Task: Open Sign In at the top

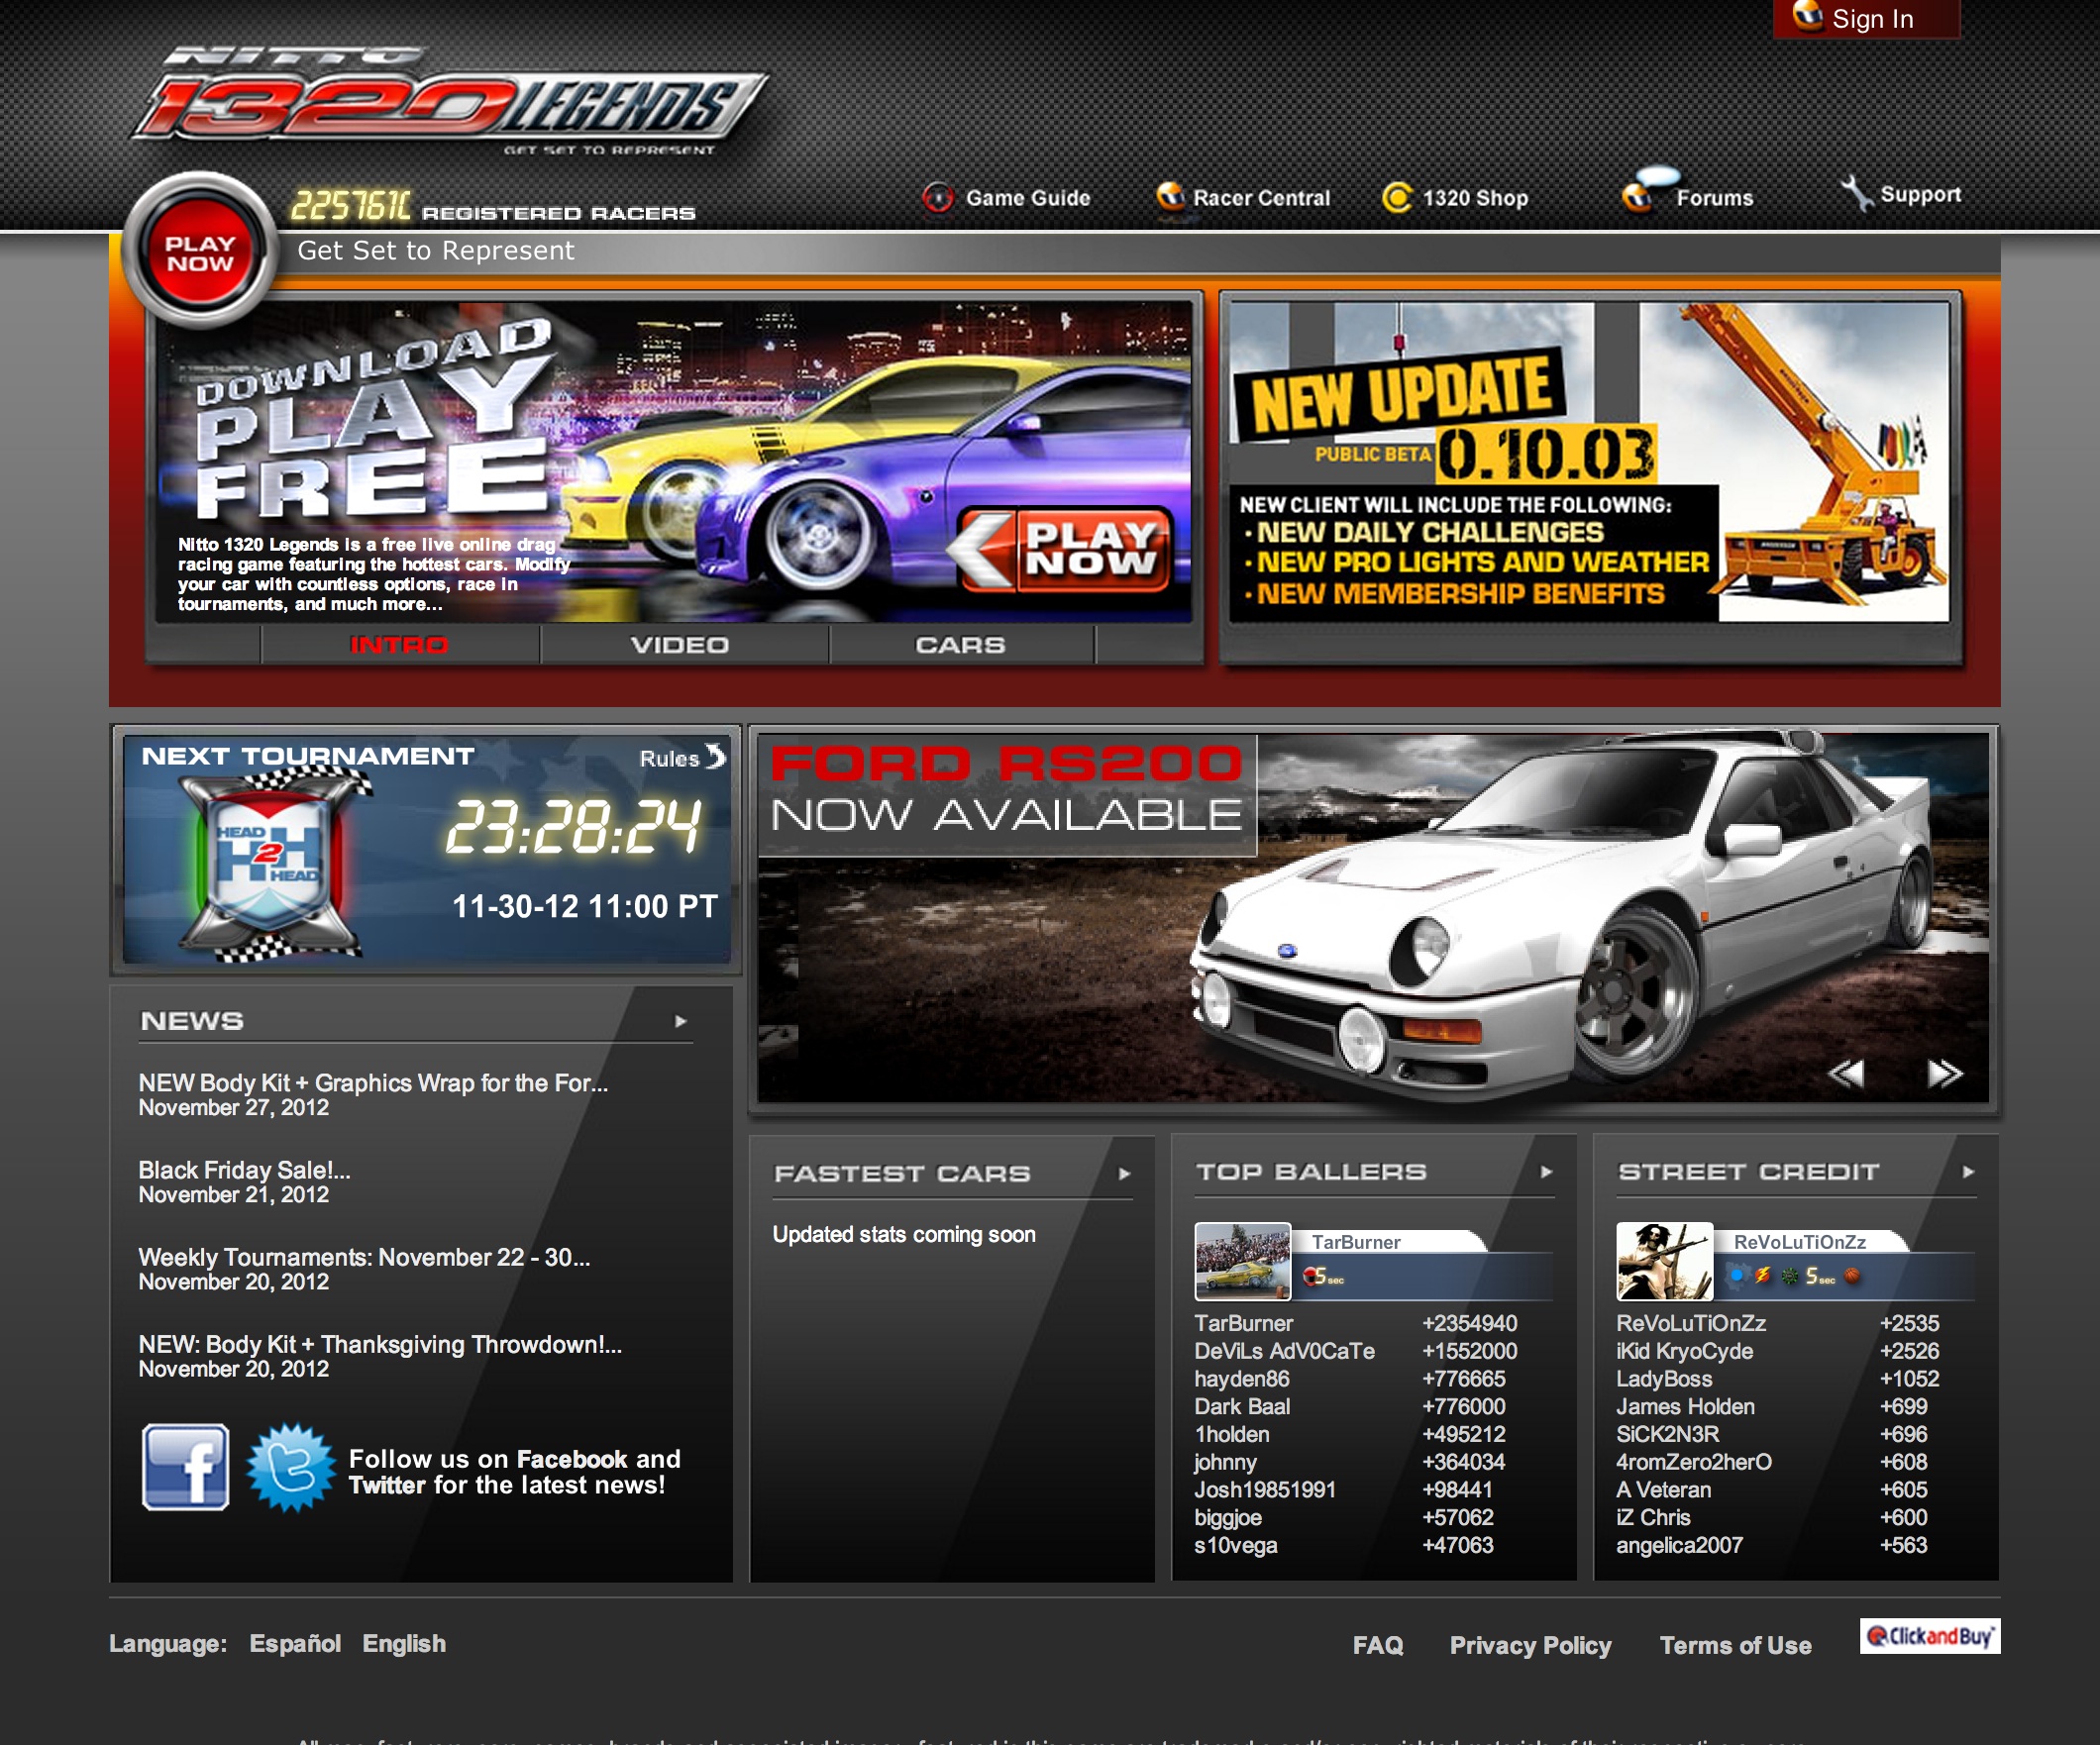Action: (x=1866, y=19)
